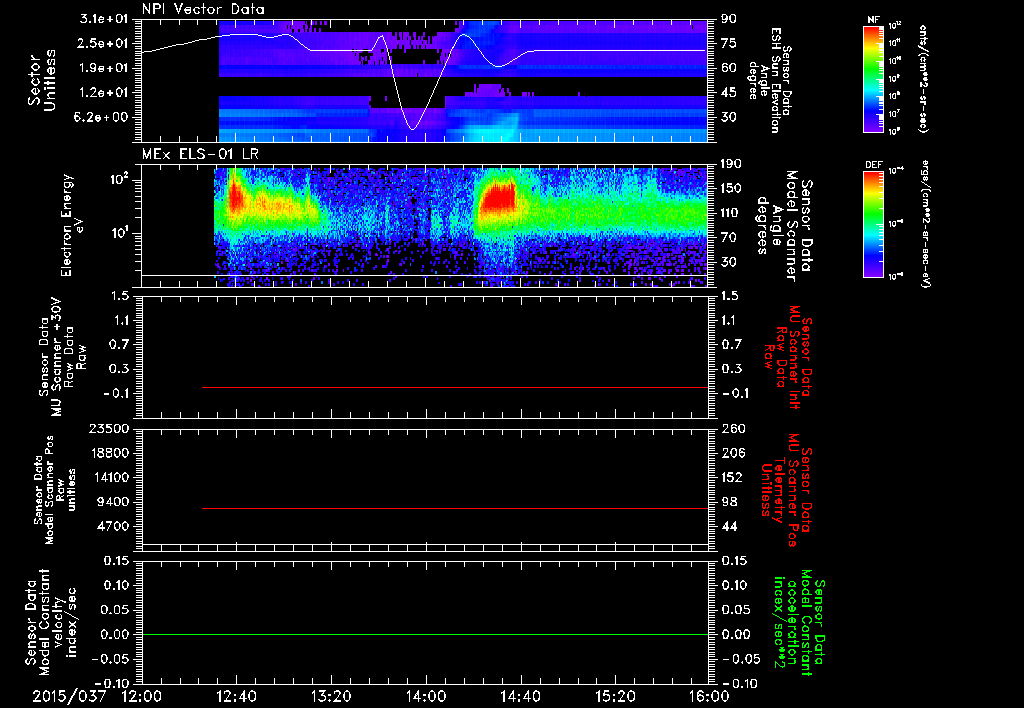
Task: Click the "Electron Energy eV" axis title
Action: 73,225
